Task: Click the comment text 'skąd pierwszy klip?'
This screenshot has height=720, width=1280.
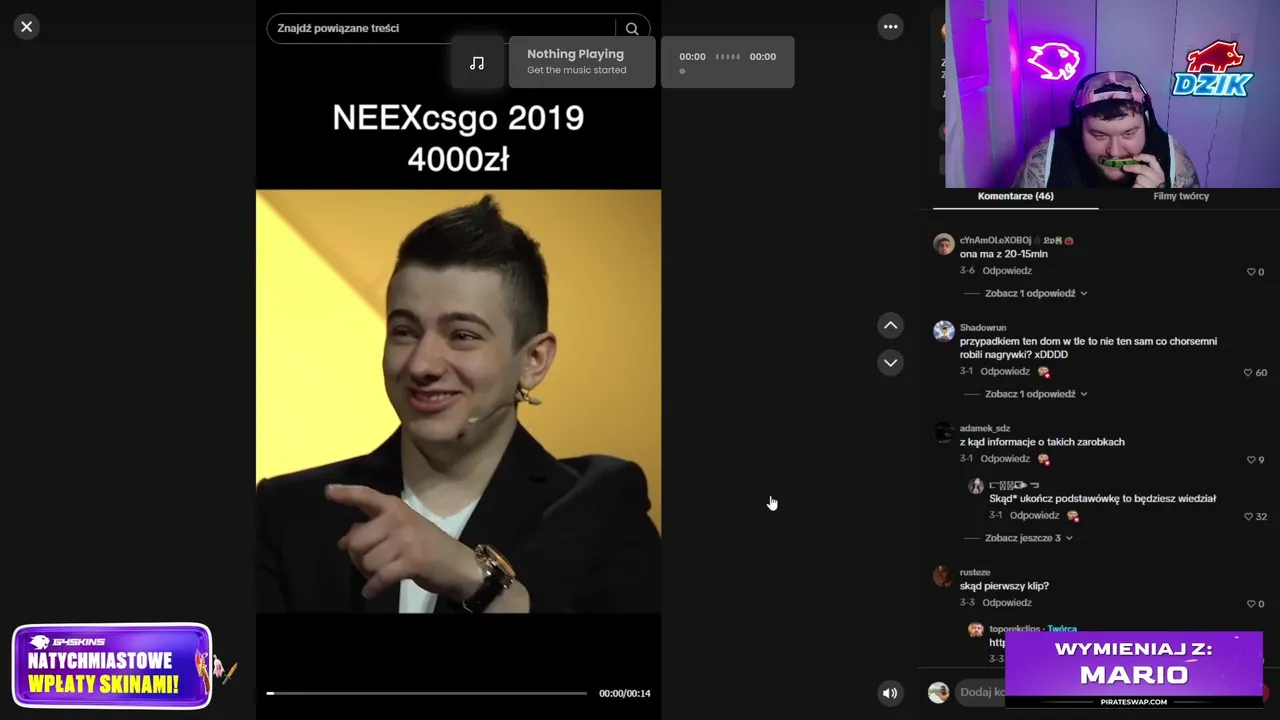Action: 1004,586
